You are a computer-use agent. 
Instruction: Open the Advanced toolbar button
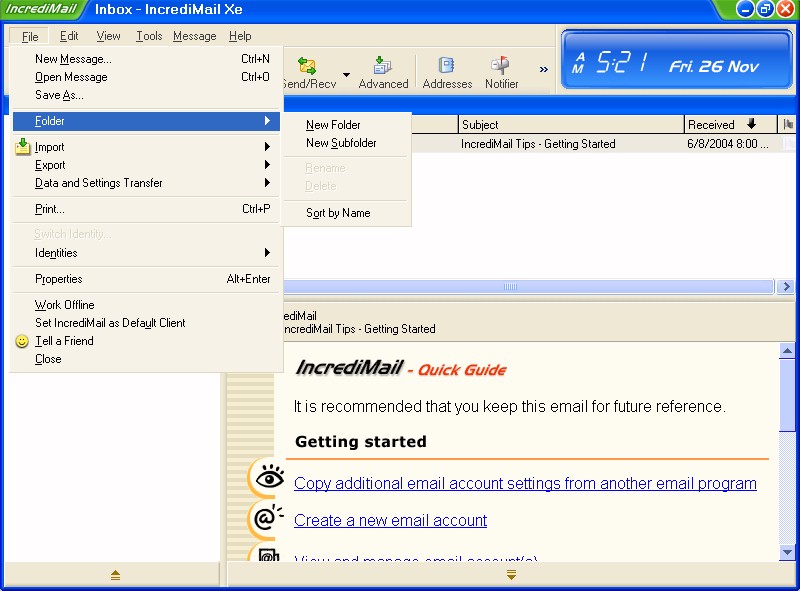(x=383, y=66)
